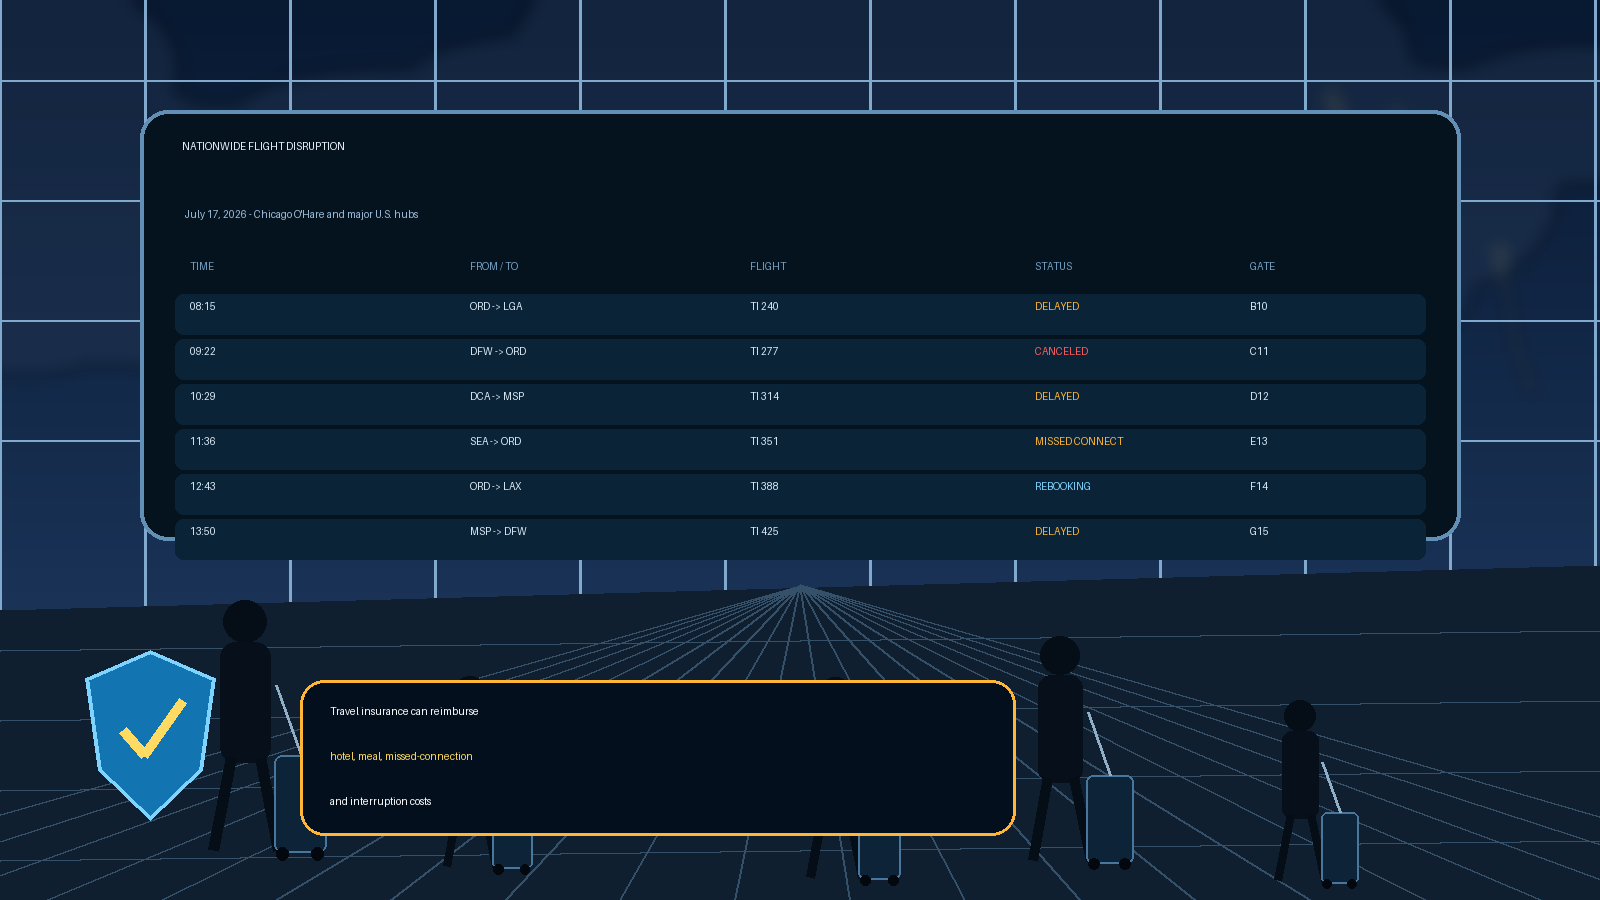This screenshot has width=1600, height=900.
Task: Click the DCA -> MSP route text
Action: pos(497,397)
